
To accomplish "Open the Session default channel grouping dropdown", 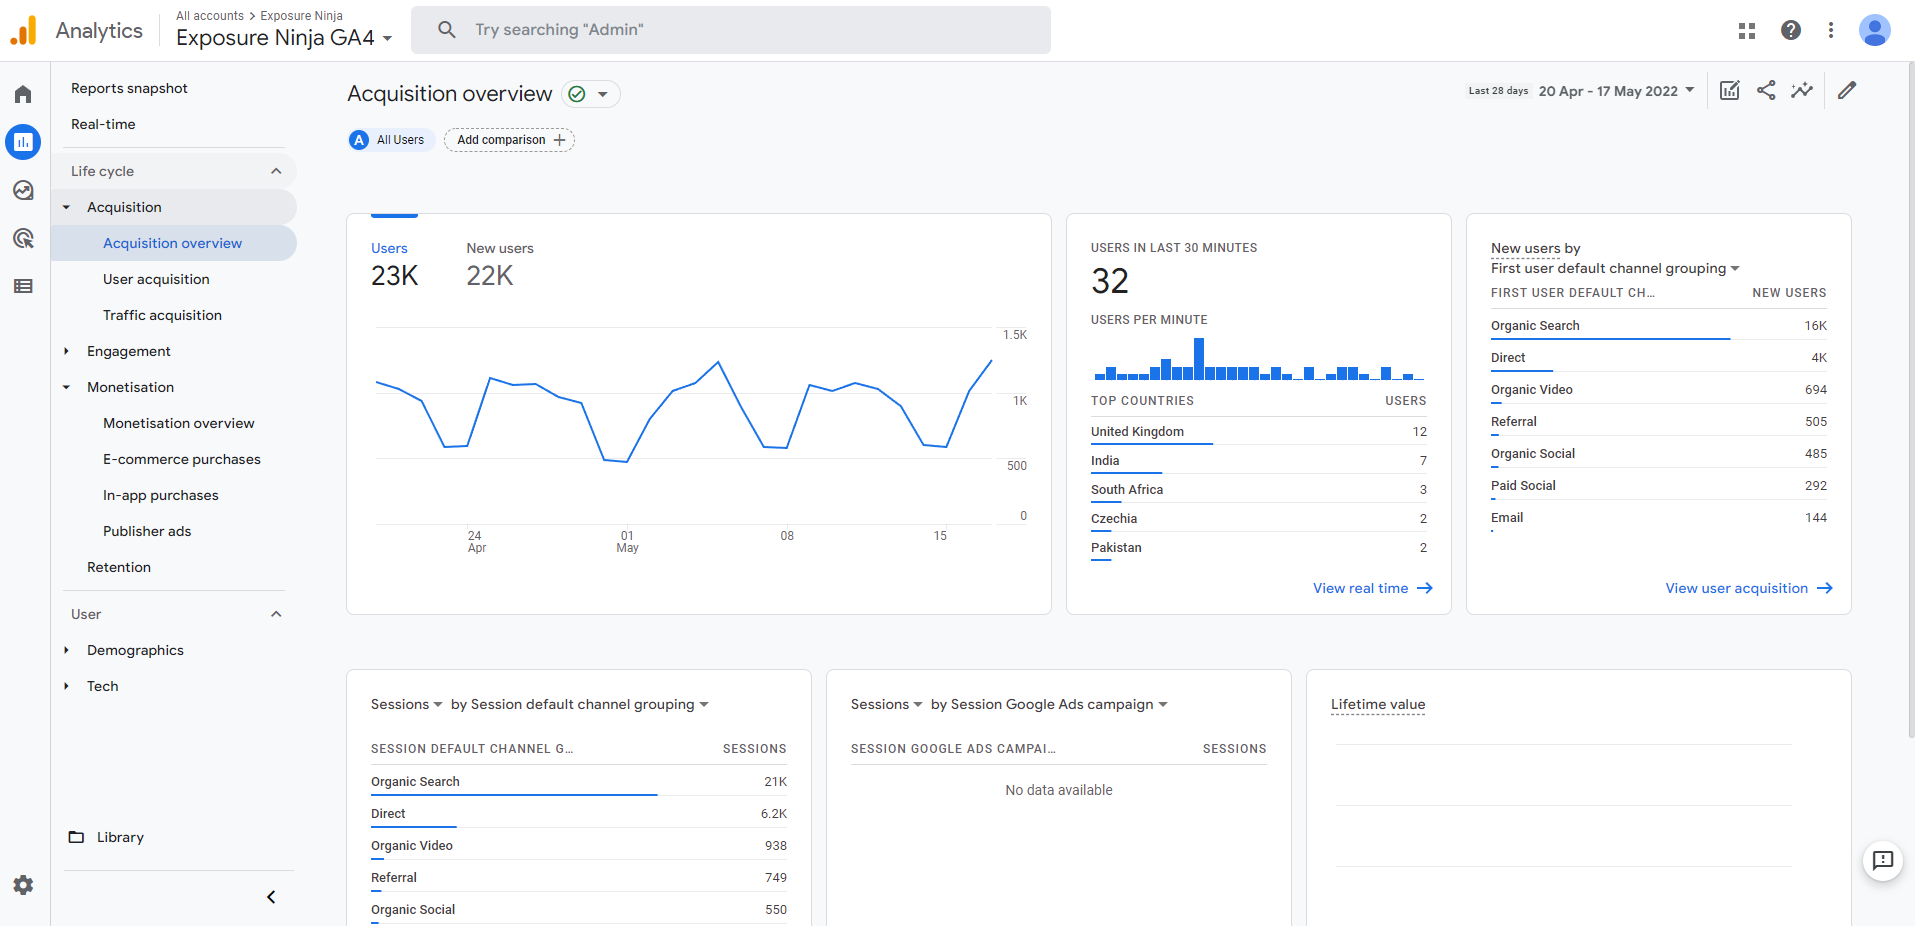I will pyautogui.click(x=580, y=704).
